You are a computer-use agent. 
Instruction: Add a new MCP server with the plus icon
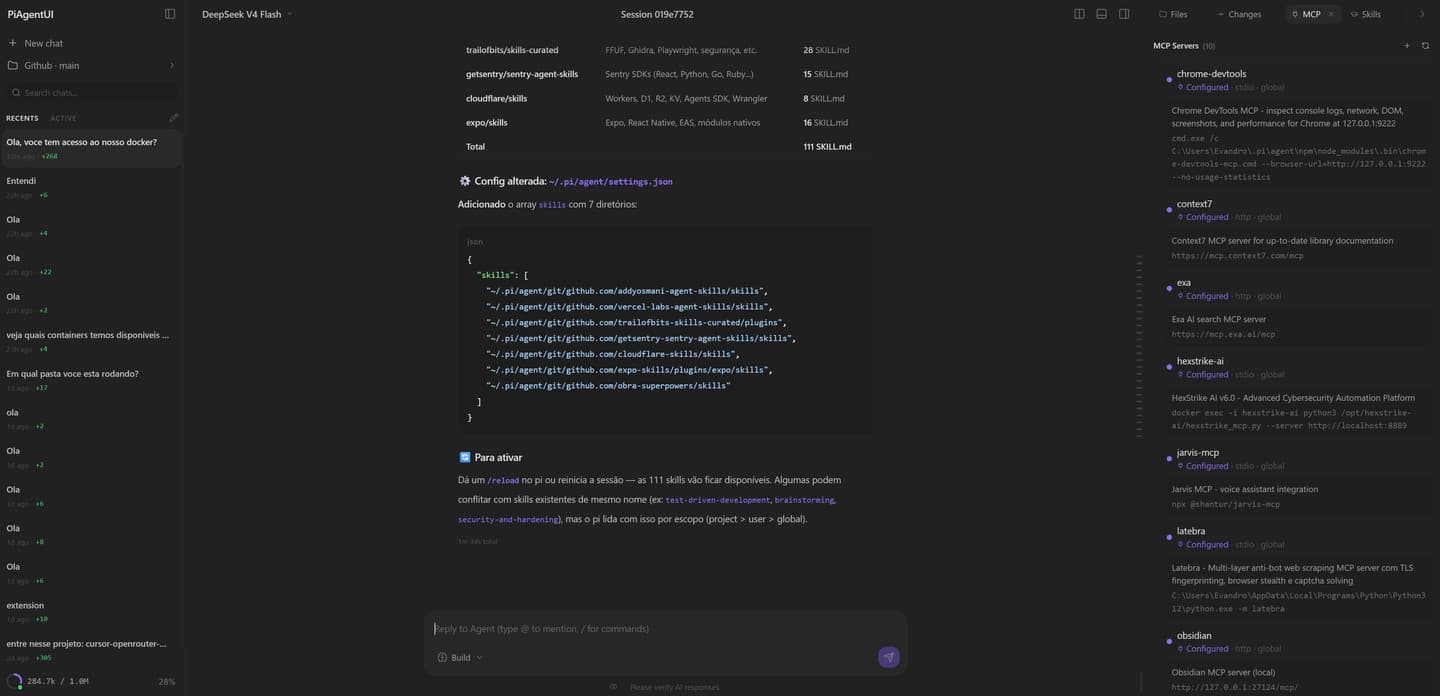pyautogui.click(x=1407, y=46)
